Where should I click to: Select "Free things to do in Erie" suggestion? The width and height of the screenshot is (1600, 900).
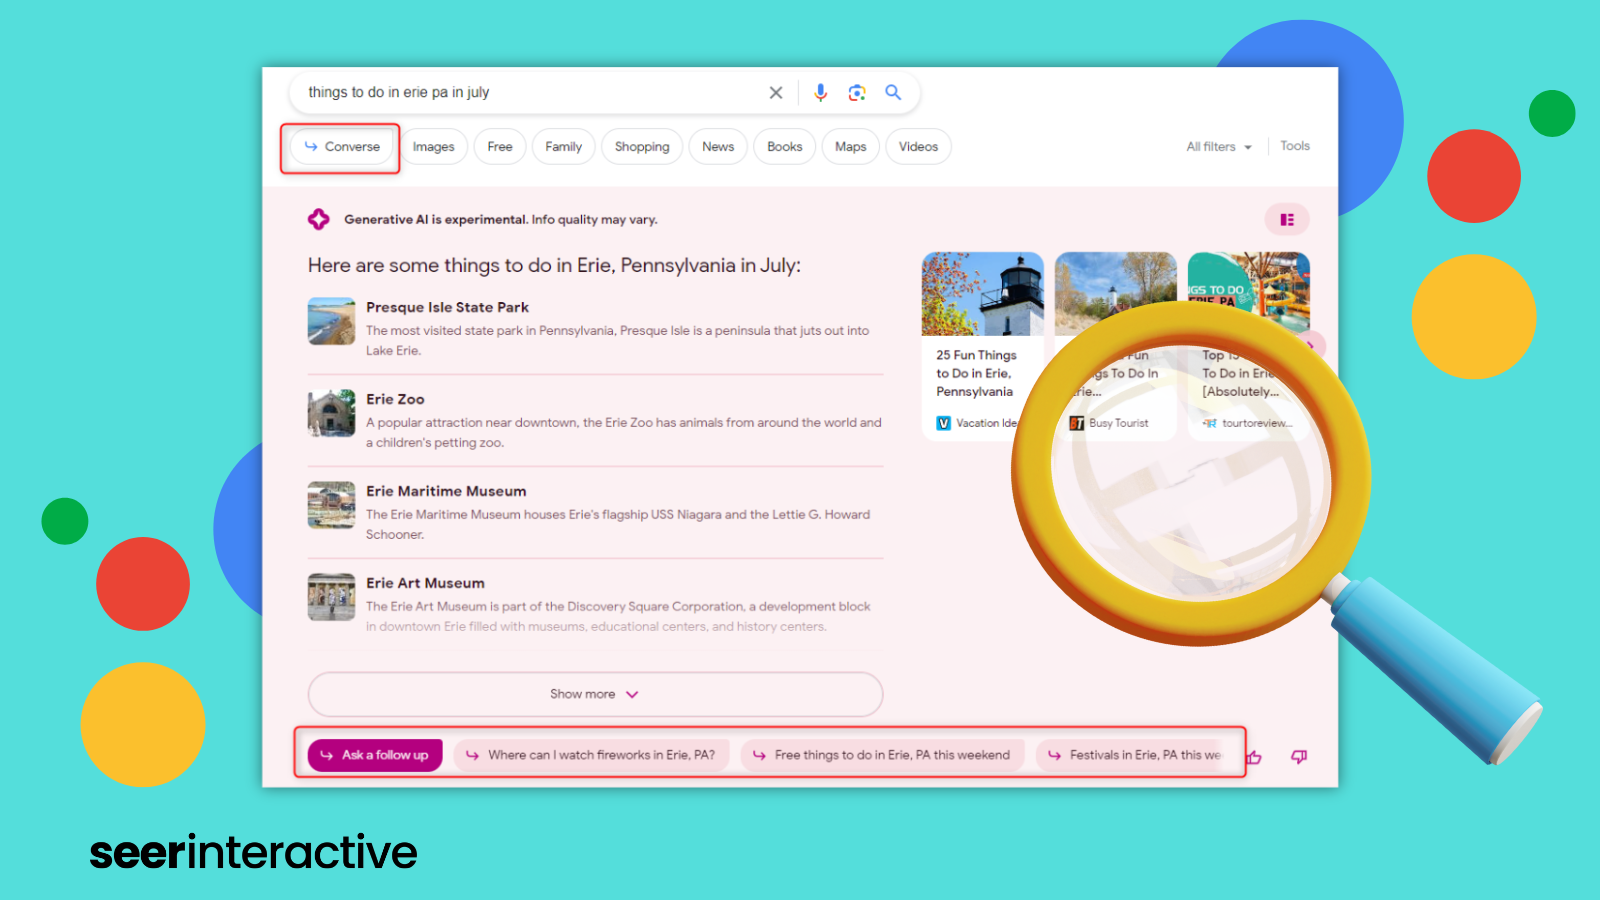coord(882,755)
